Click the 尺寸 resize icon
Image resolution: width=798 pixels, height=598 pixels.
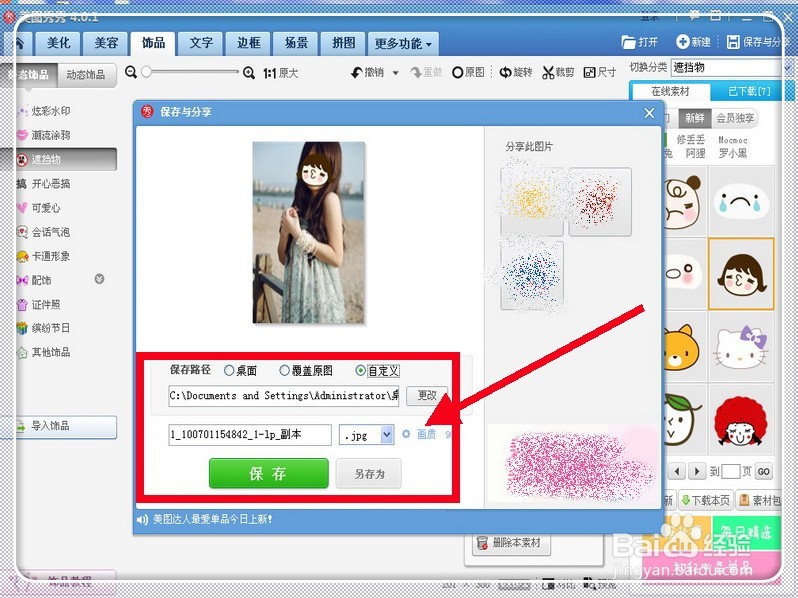pos(589,73)
